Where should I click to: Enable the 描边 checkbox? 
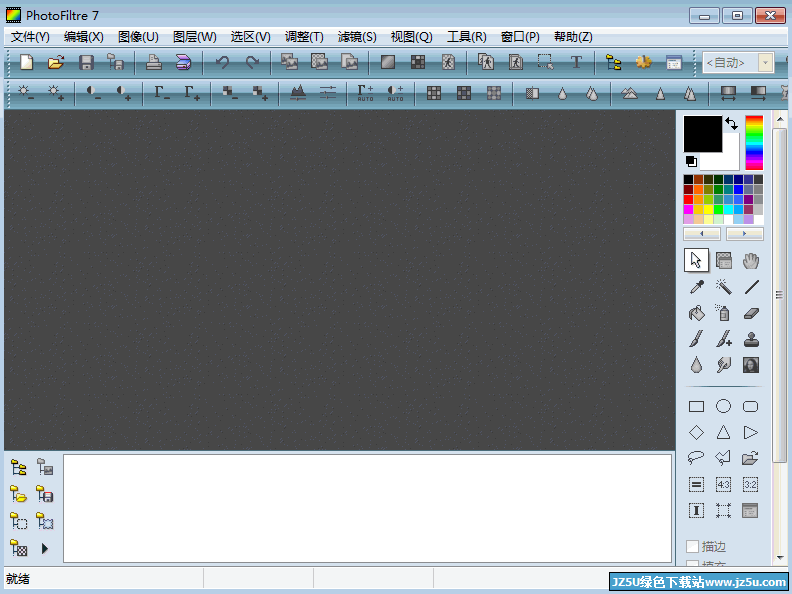[692, 547]
